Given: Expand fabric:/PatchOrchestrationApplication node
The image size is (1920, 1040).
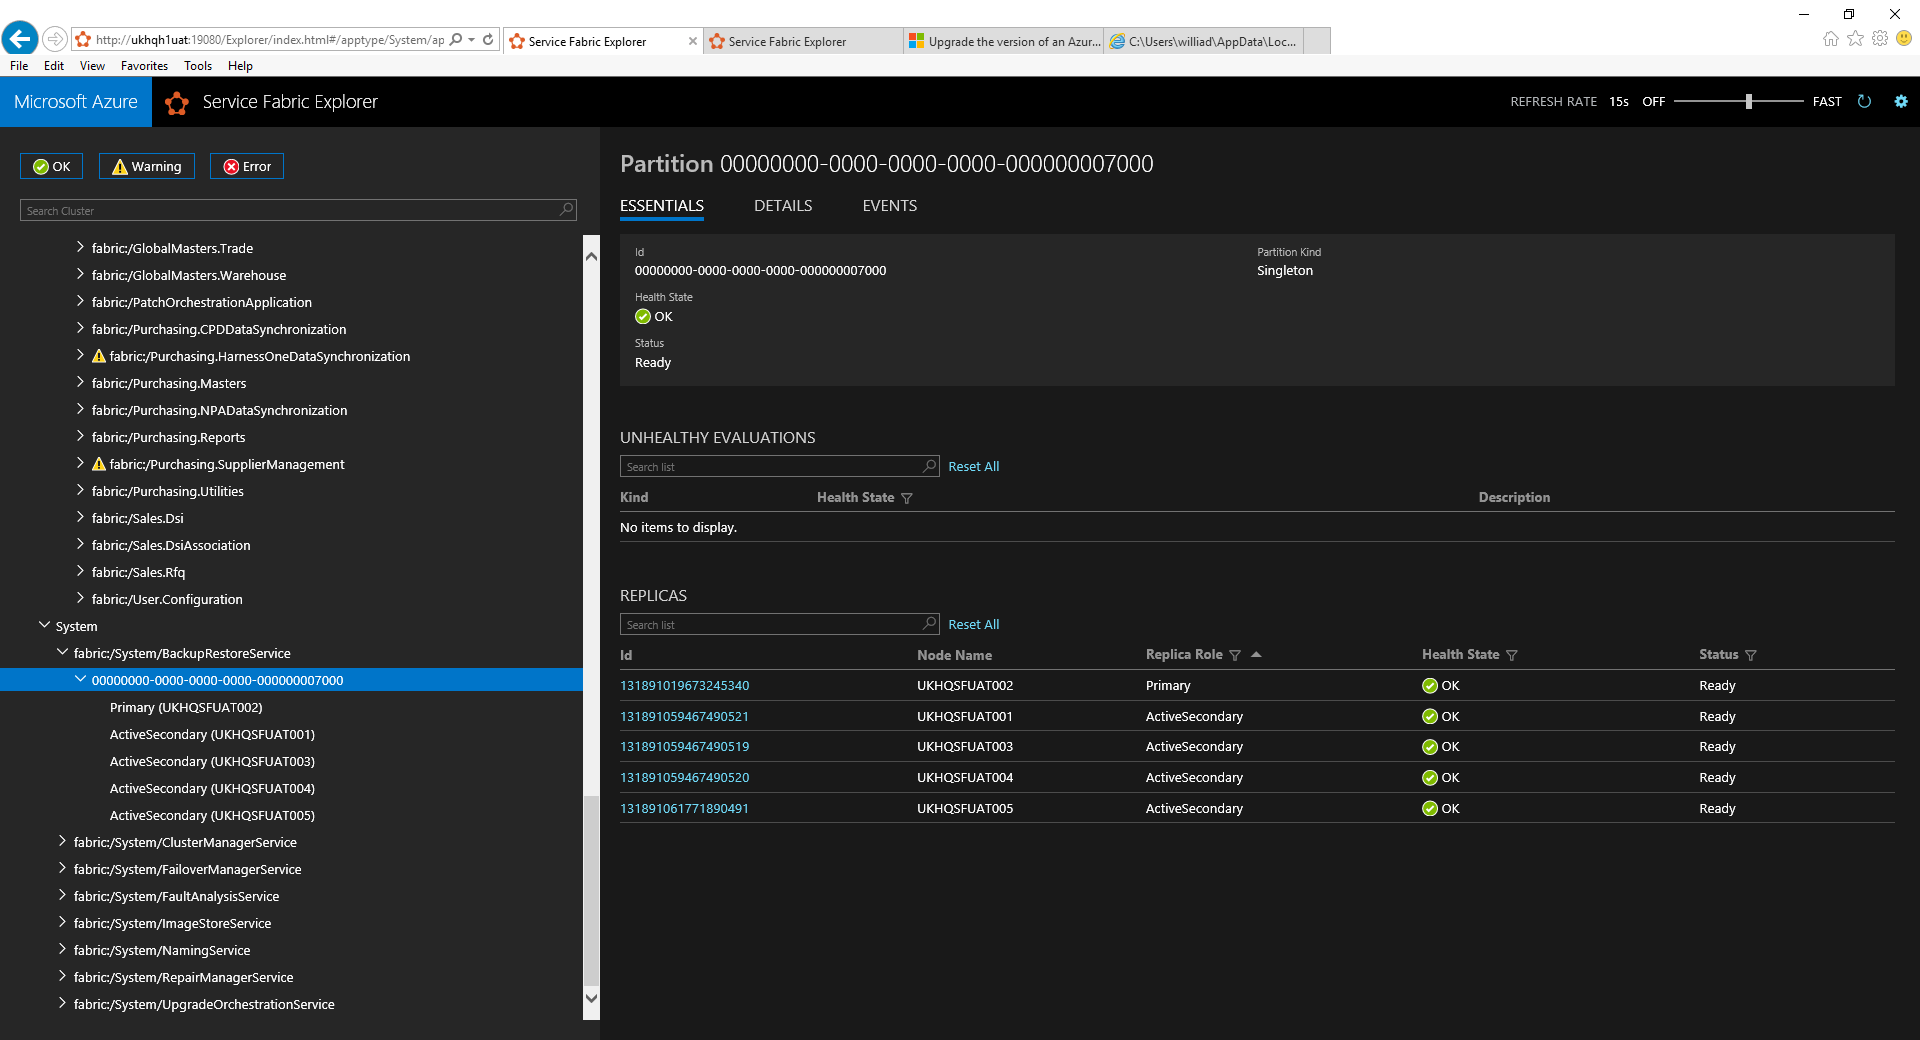Looking at the screenshot, I should 80,301.
